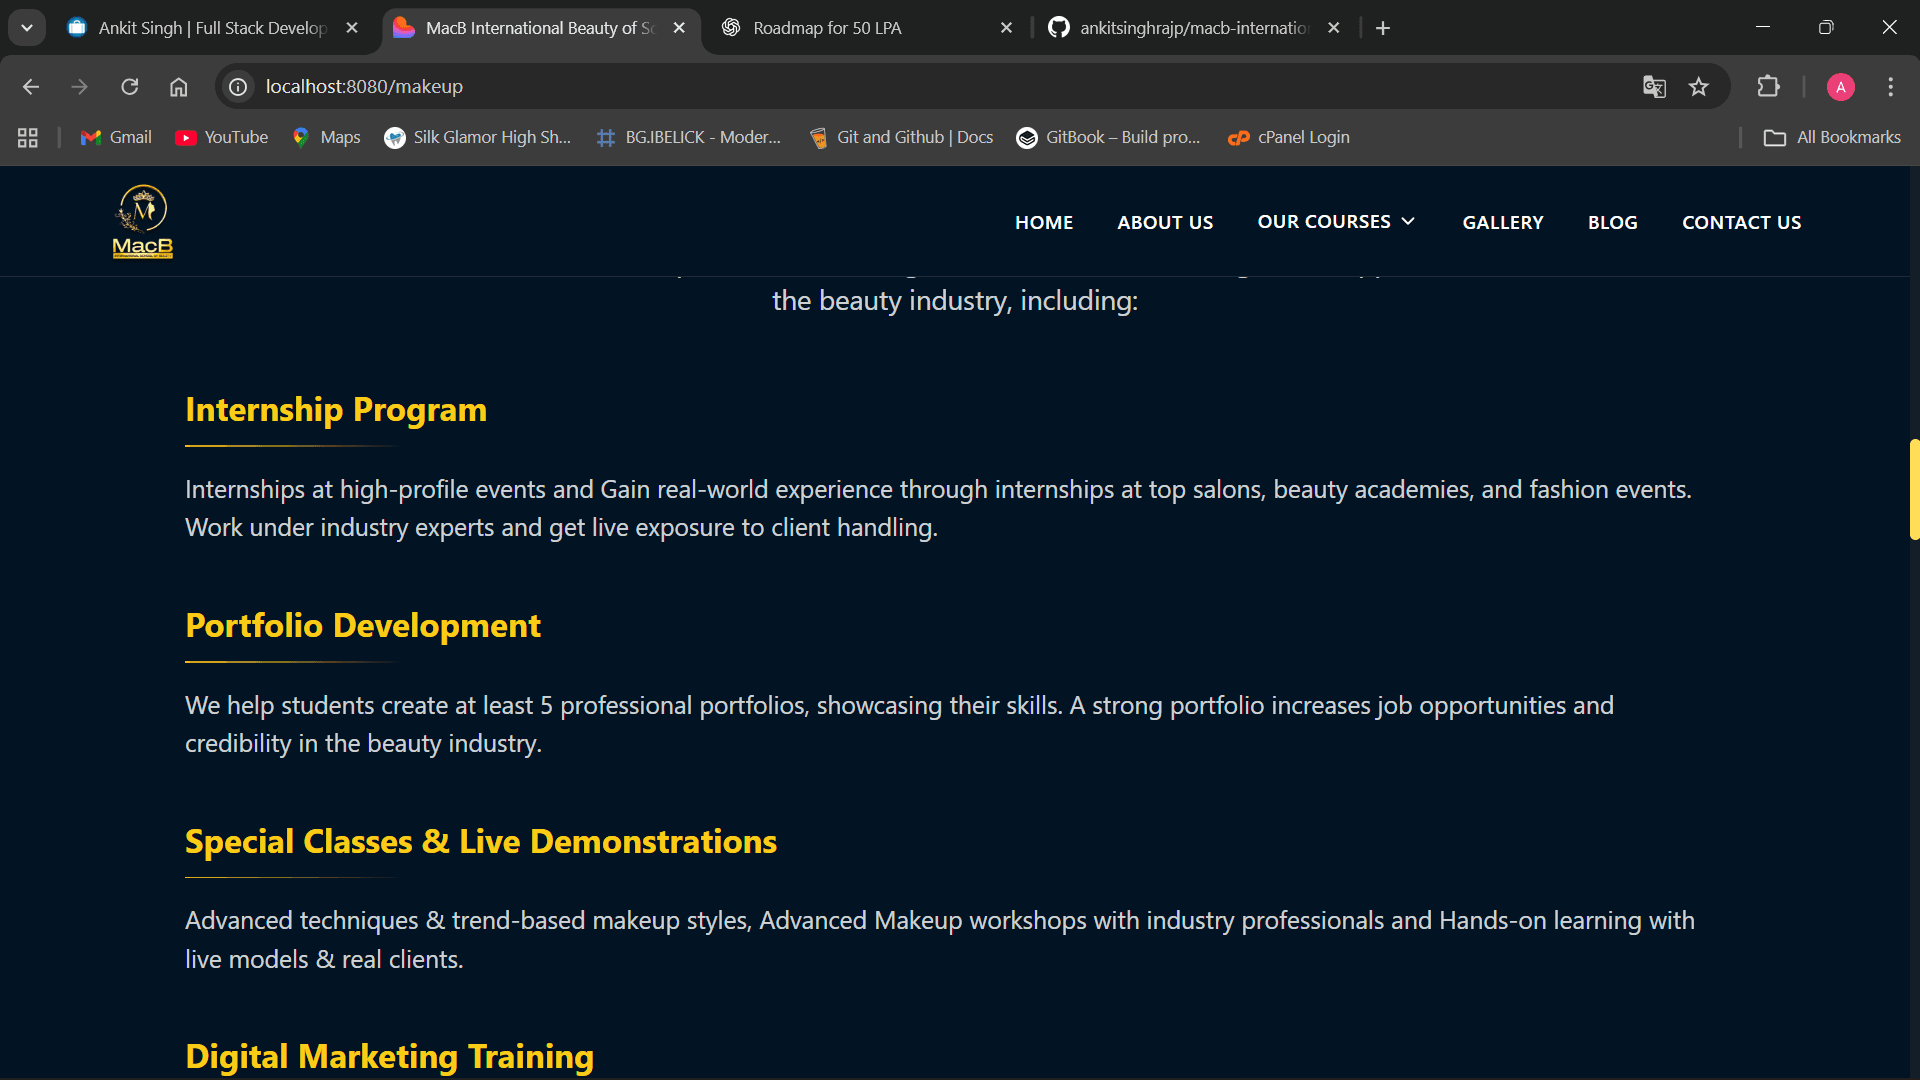The width and height of the screenshot is (1920, 1080).
Task: Open Chrome three-dot menu
Action: 1890,87
